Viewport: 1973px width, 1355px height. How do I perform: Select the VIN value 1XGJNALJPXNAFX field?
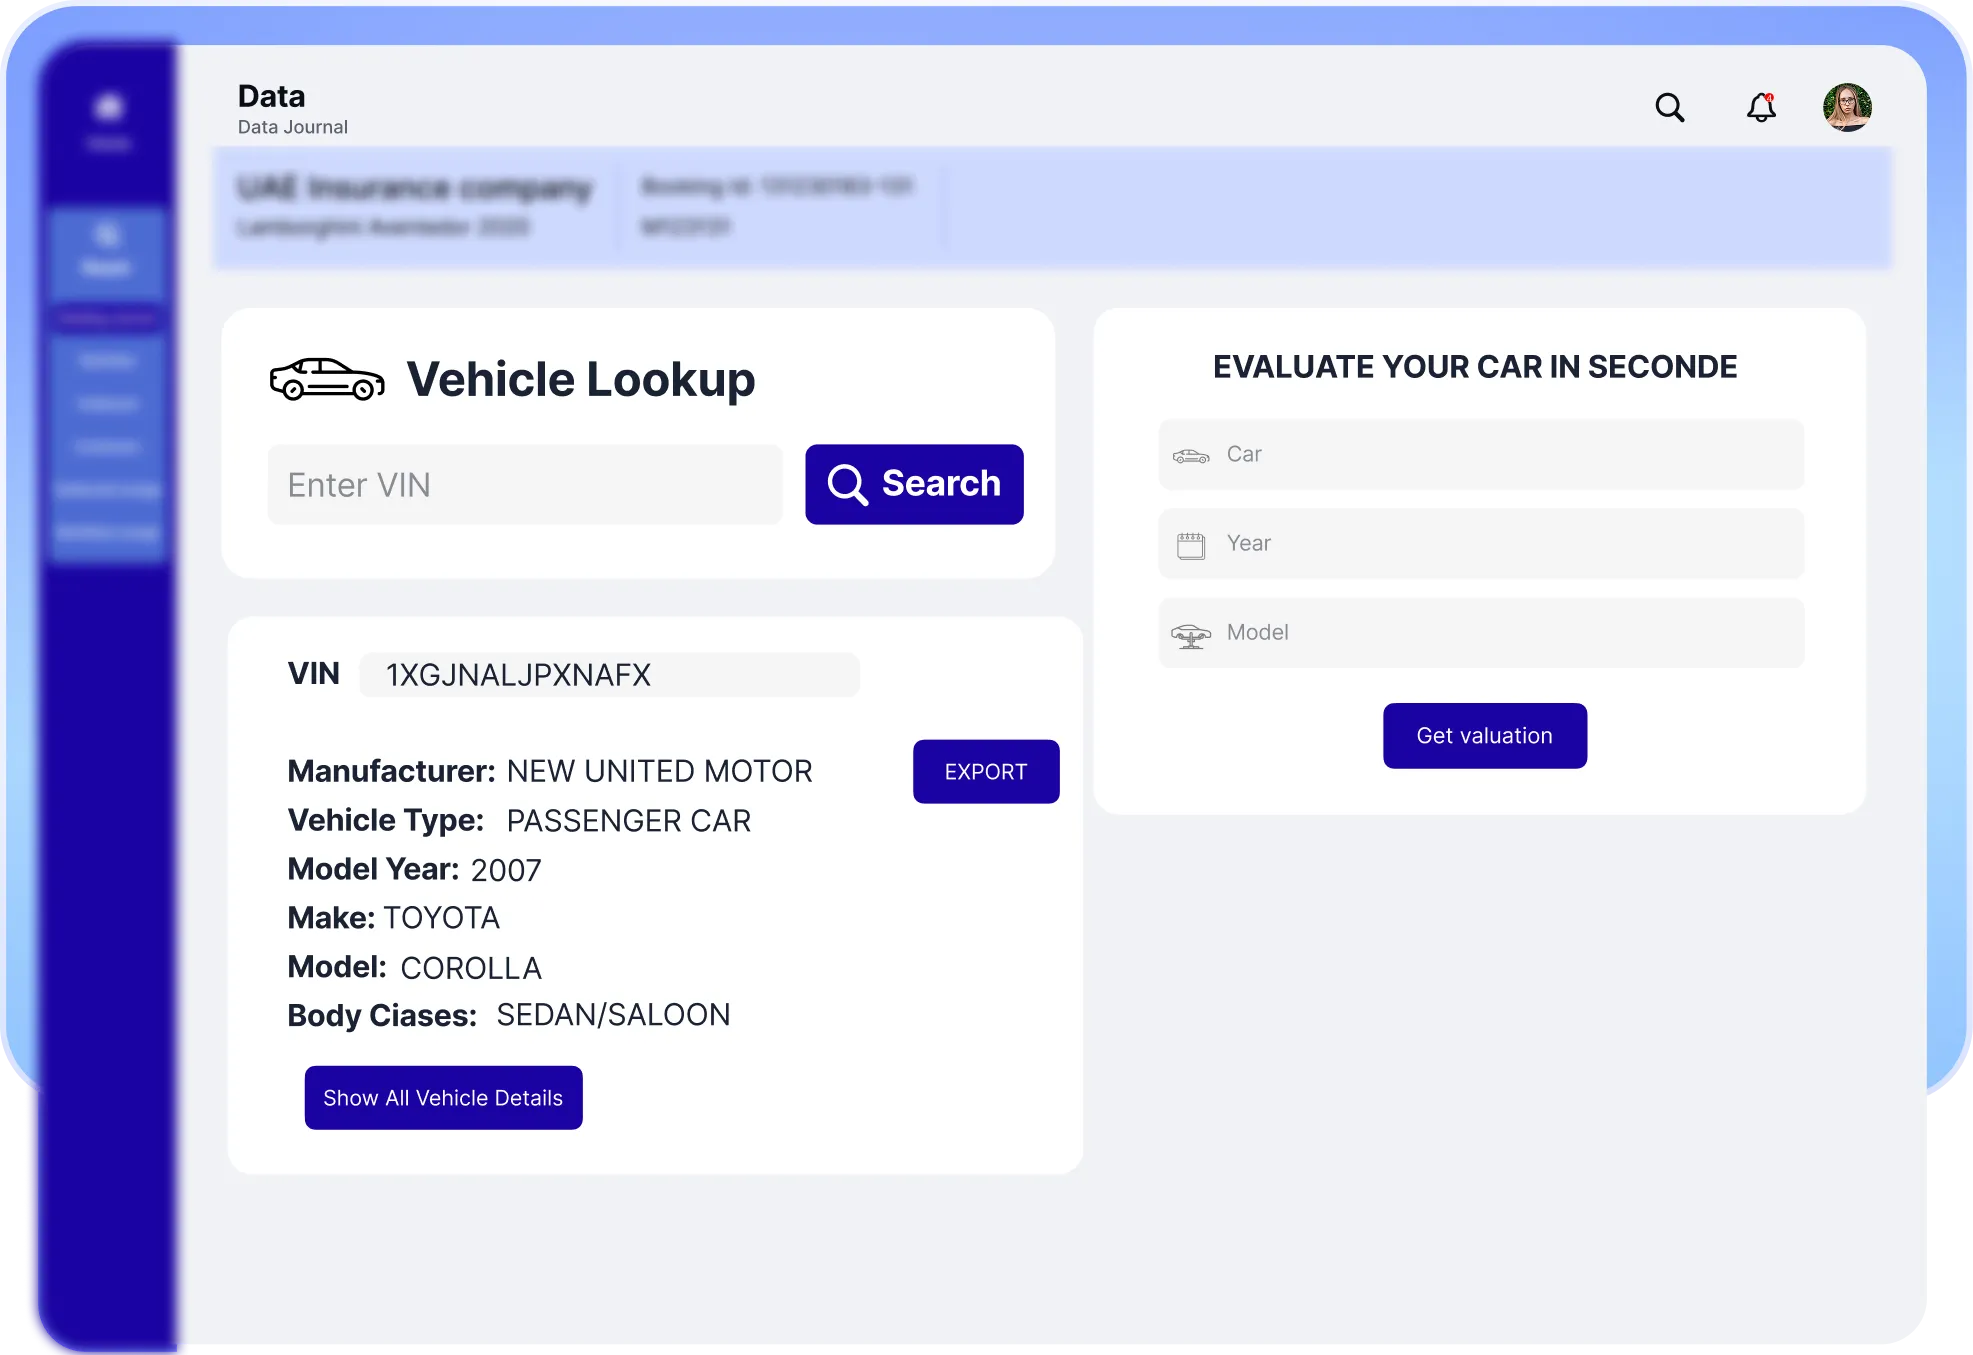[x=609, y=675]
